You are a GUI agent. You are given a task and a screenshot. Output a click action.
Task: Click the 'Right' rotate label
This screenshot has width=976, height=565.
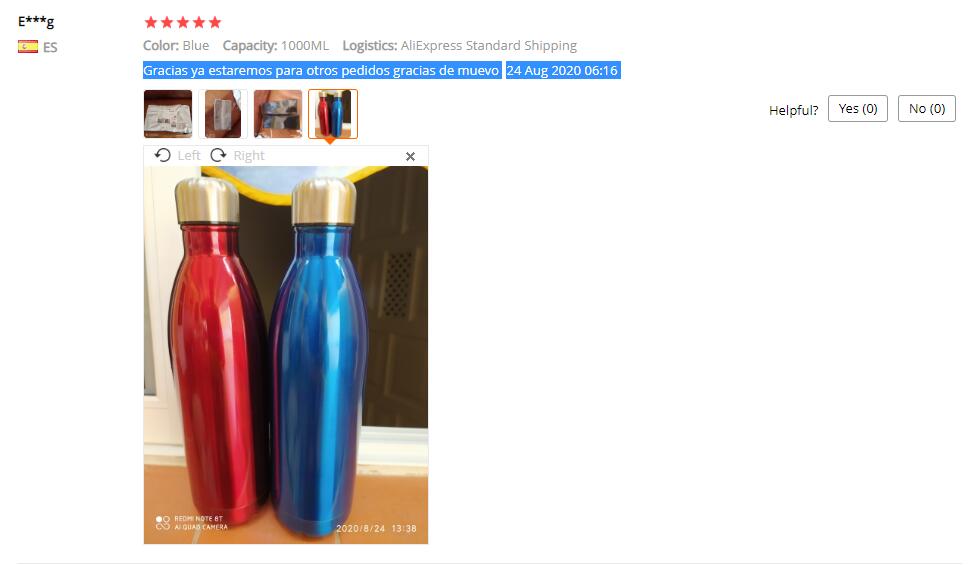[x=249, y=156]
